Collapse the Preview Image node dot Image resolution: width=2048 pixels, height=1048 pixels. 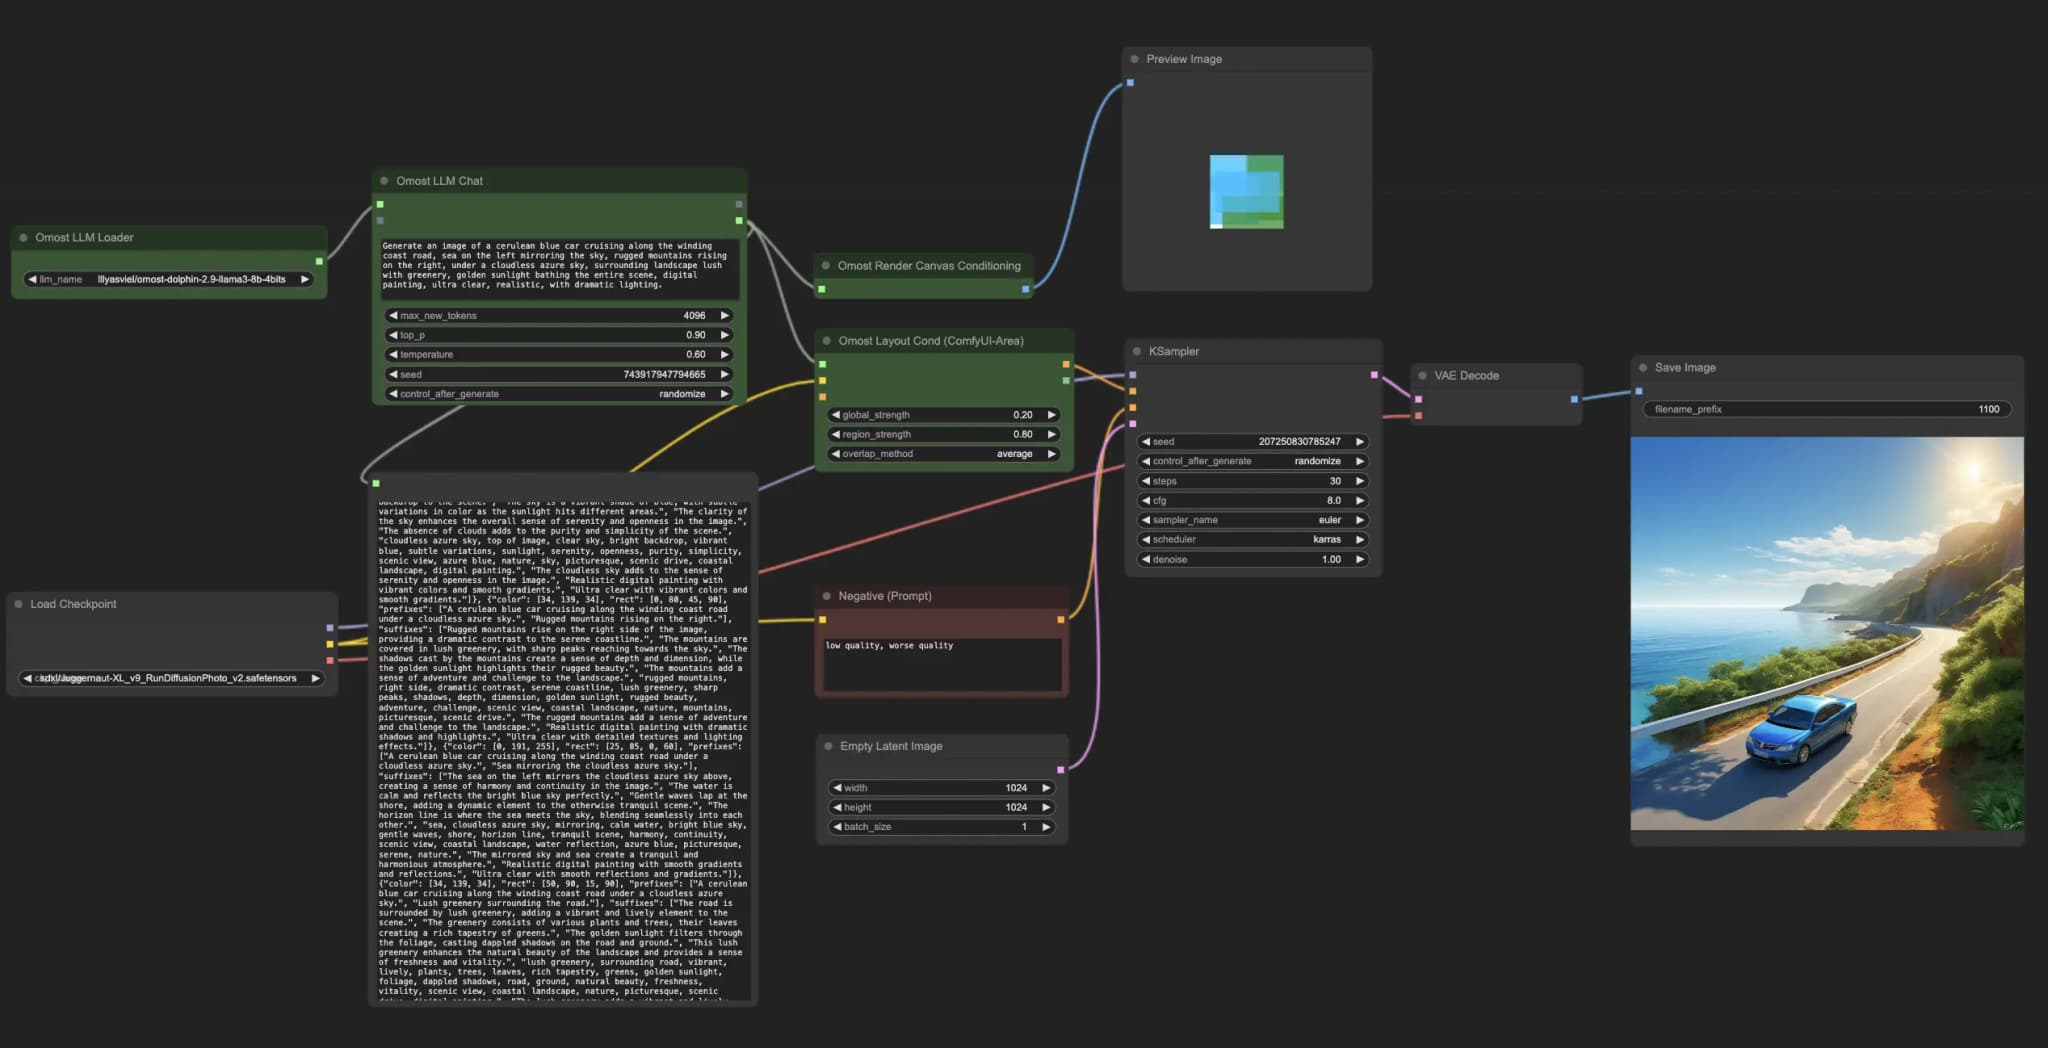click(1134, 59)
